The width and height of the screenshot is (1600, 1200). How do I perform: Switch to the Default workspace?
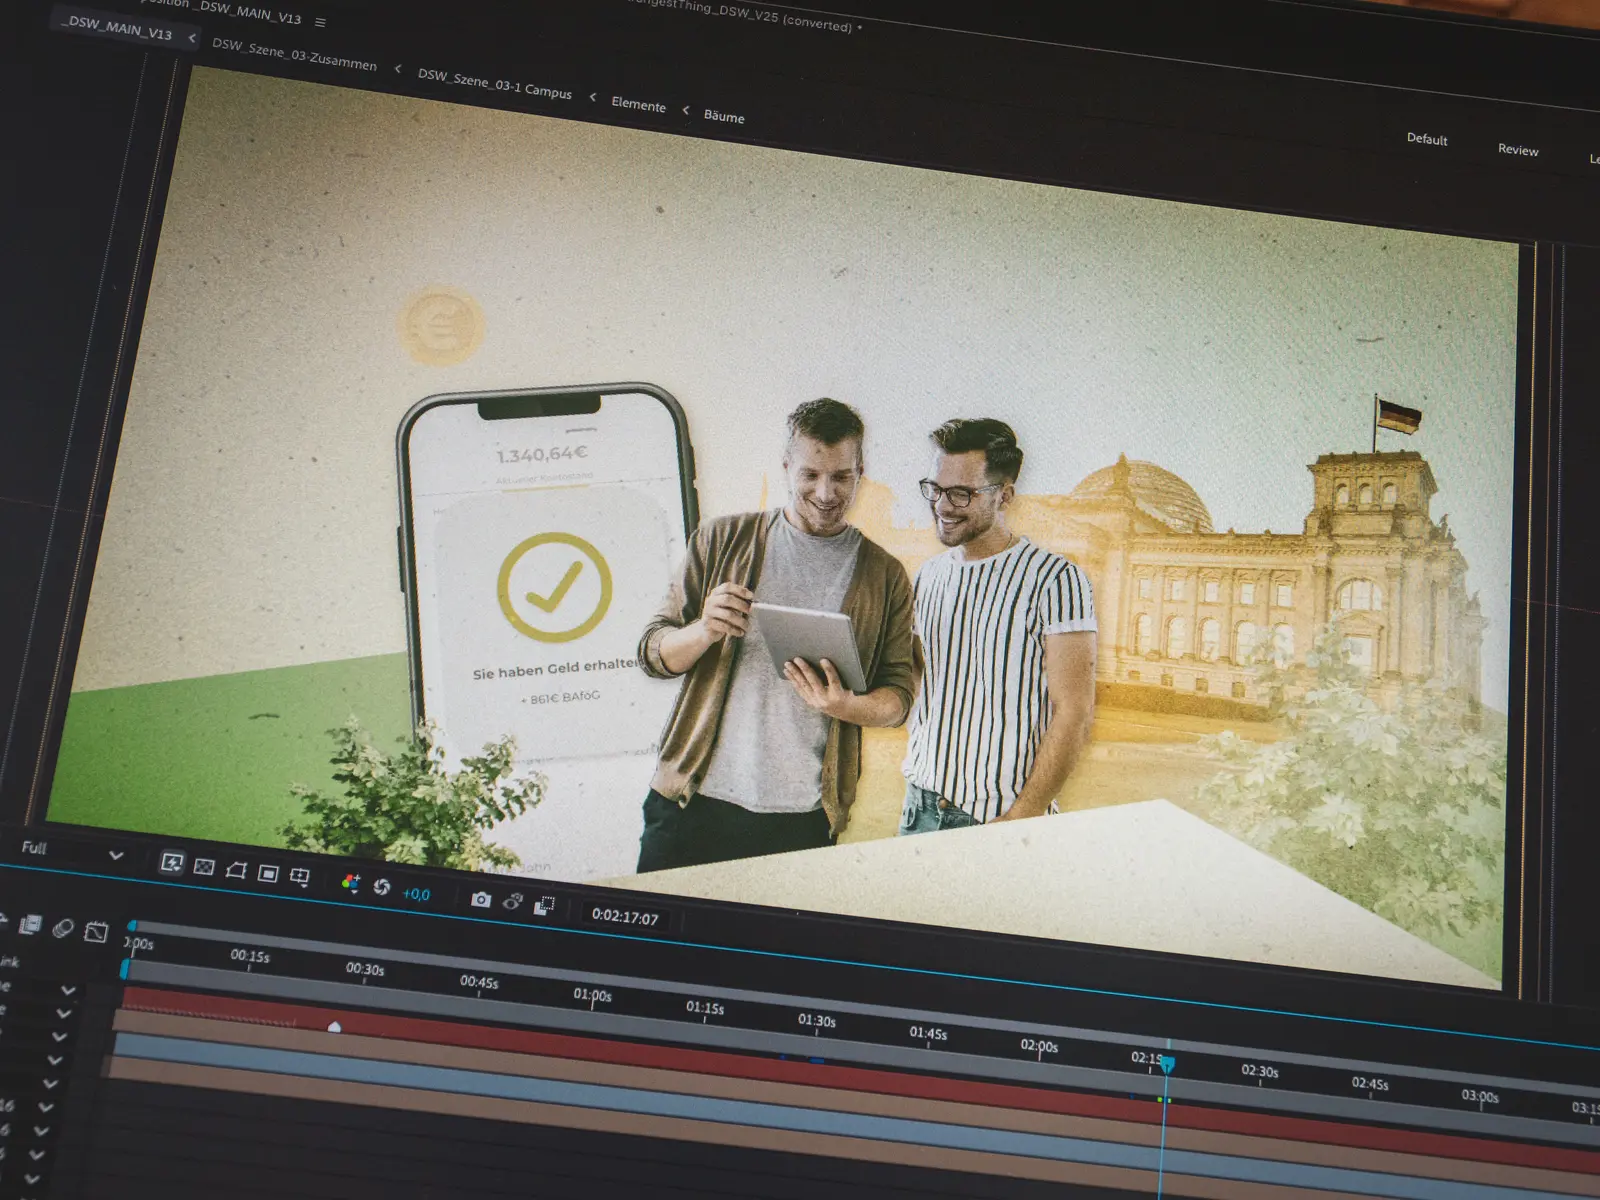click(x=1427, y=139)
